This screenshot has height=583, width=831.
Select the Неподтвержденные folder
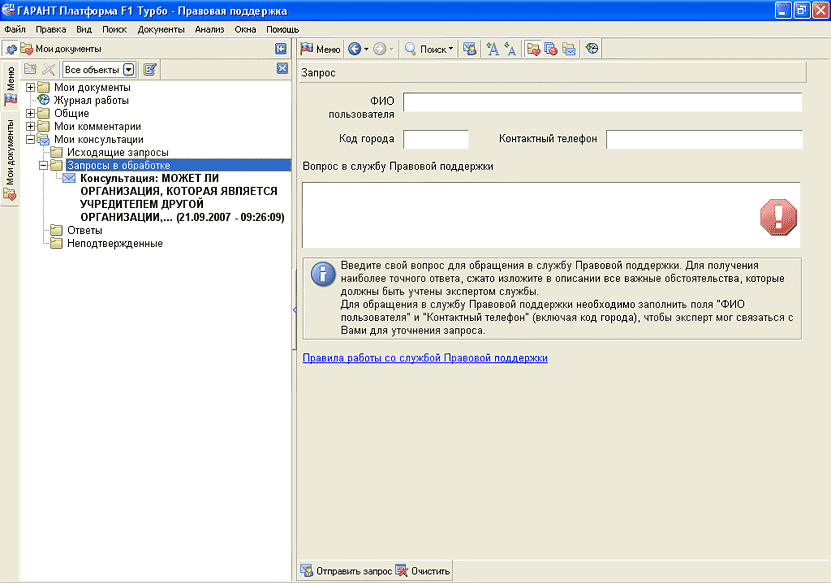click(114, 244)
